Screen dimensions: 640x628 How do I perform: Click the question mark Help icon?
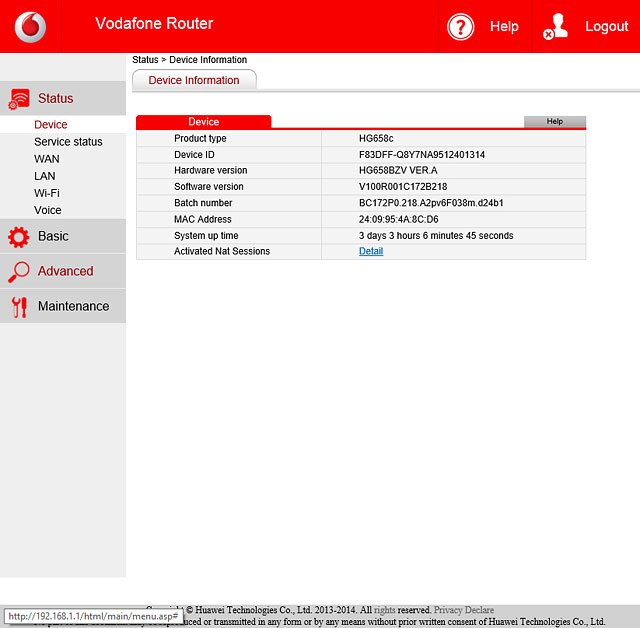point(460,27)
